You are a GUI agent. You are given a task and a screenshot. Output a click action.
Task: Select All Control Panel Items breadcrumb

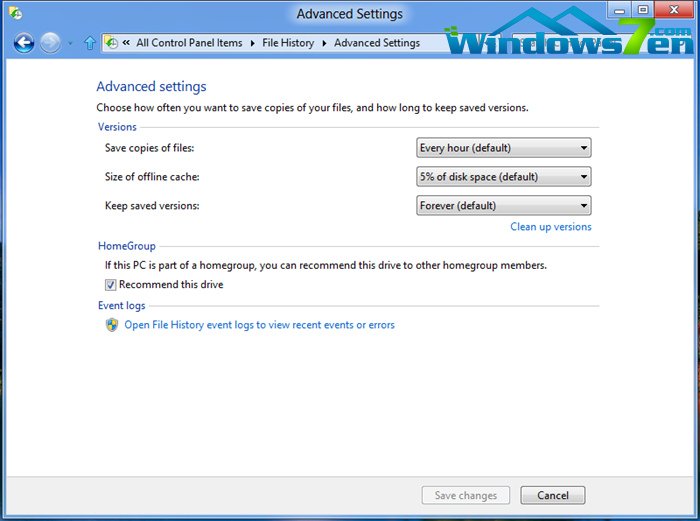(189, 43)
